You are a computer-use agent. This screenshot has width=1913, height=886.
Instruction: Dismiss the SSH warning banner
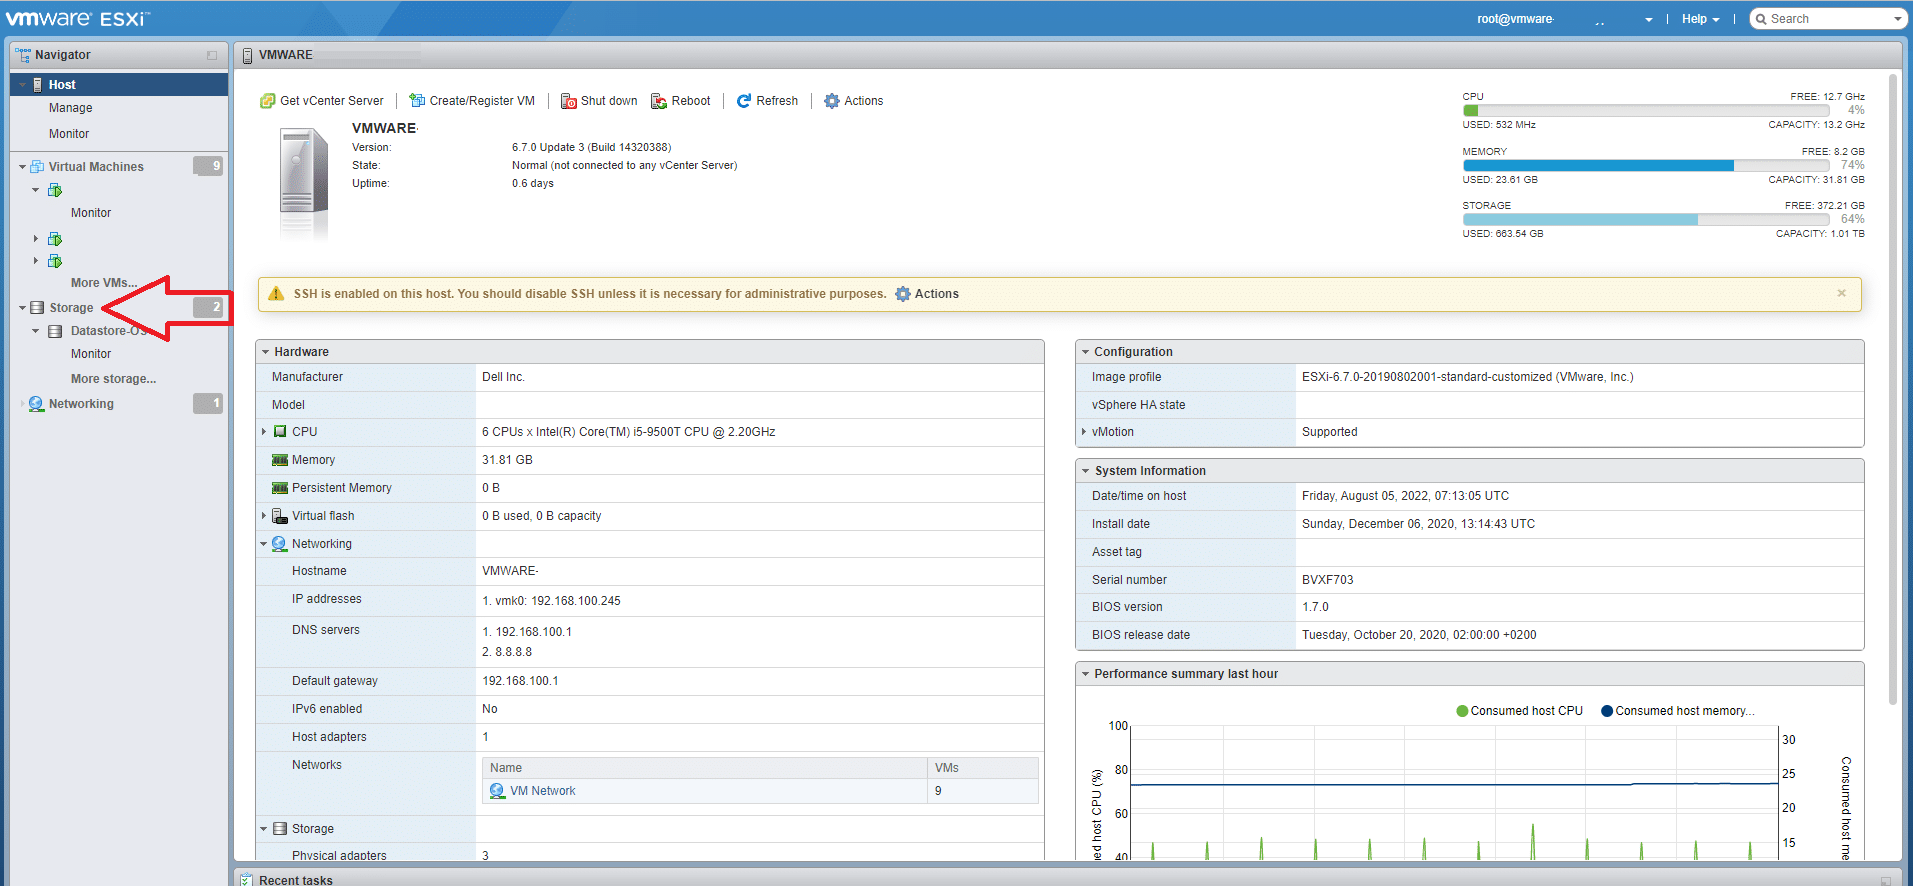click(1841, 293)
